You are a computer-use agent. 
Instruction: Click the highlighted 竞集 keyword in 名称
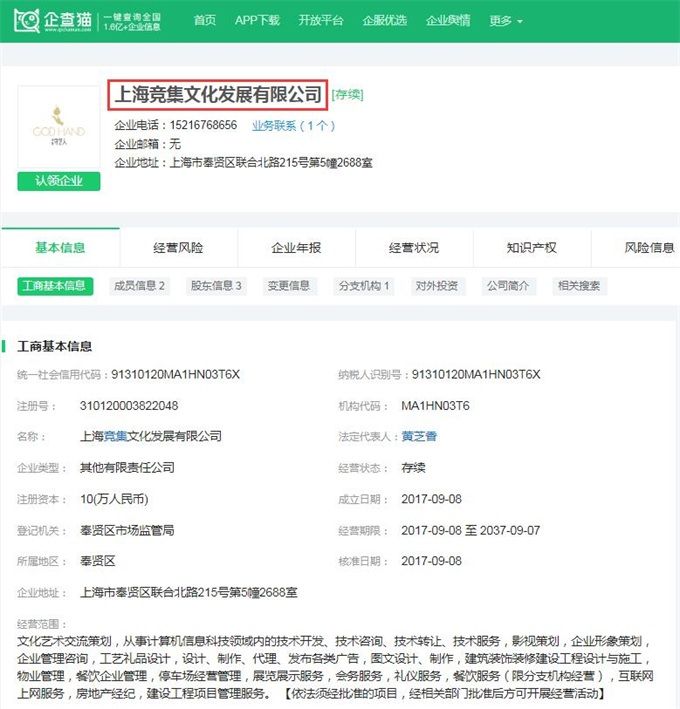115,436
